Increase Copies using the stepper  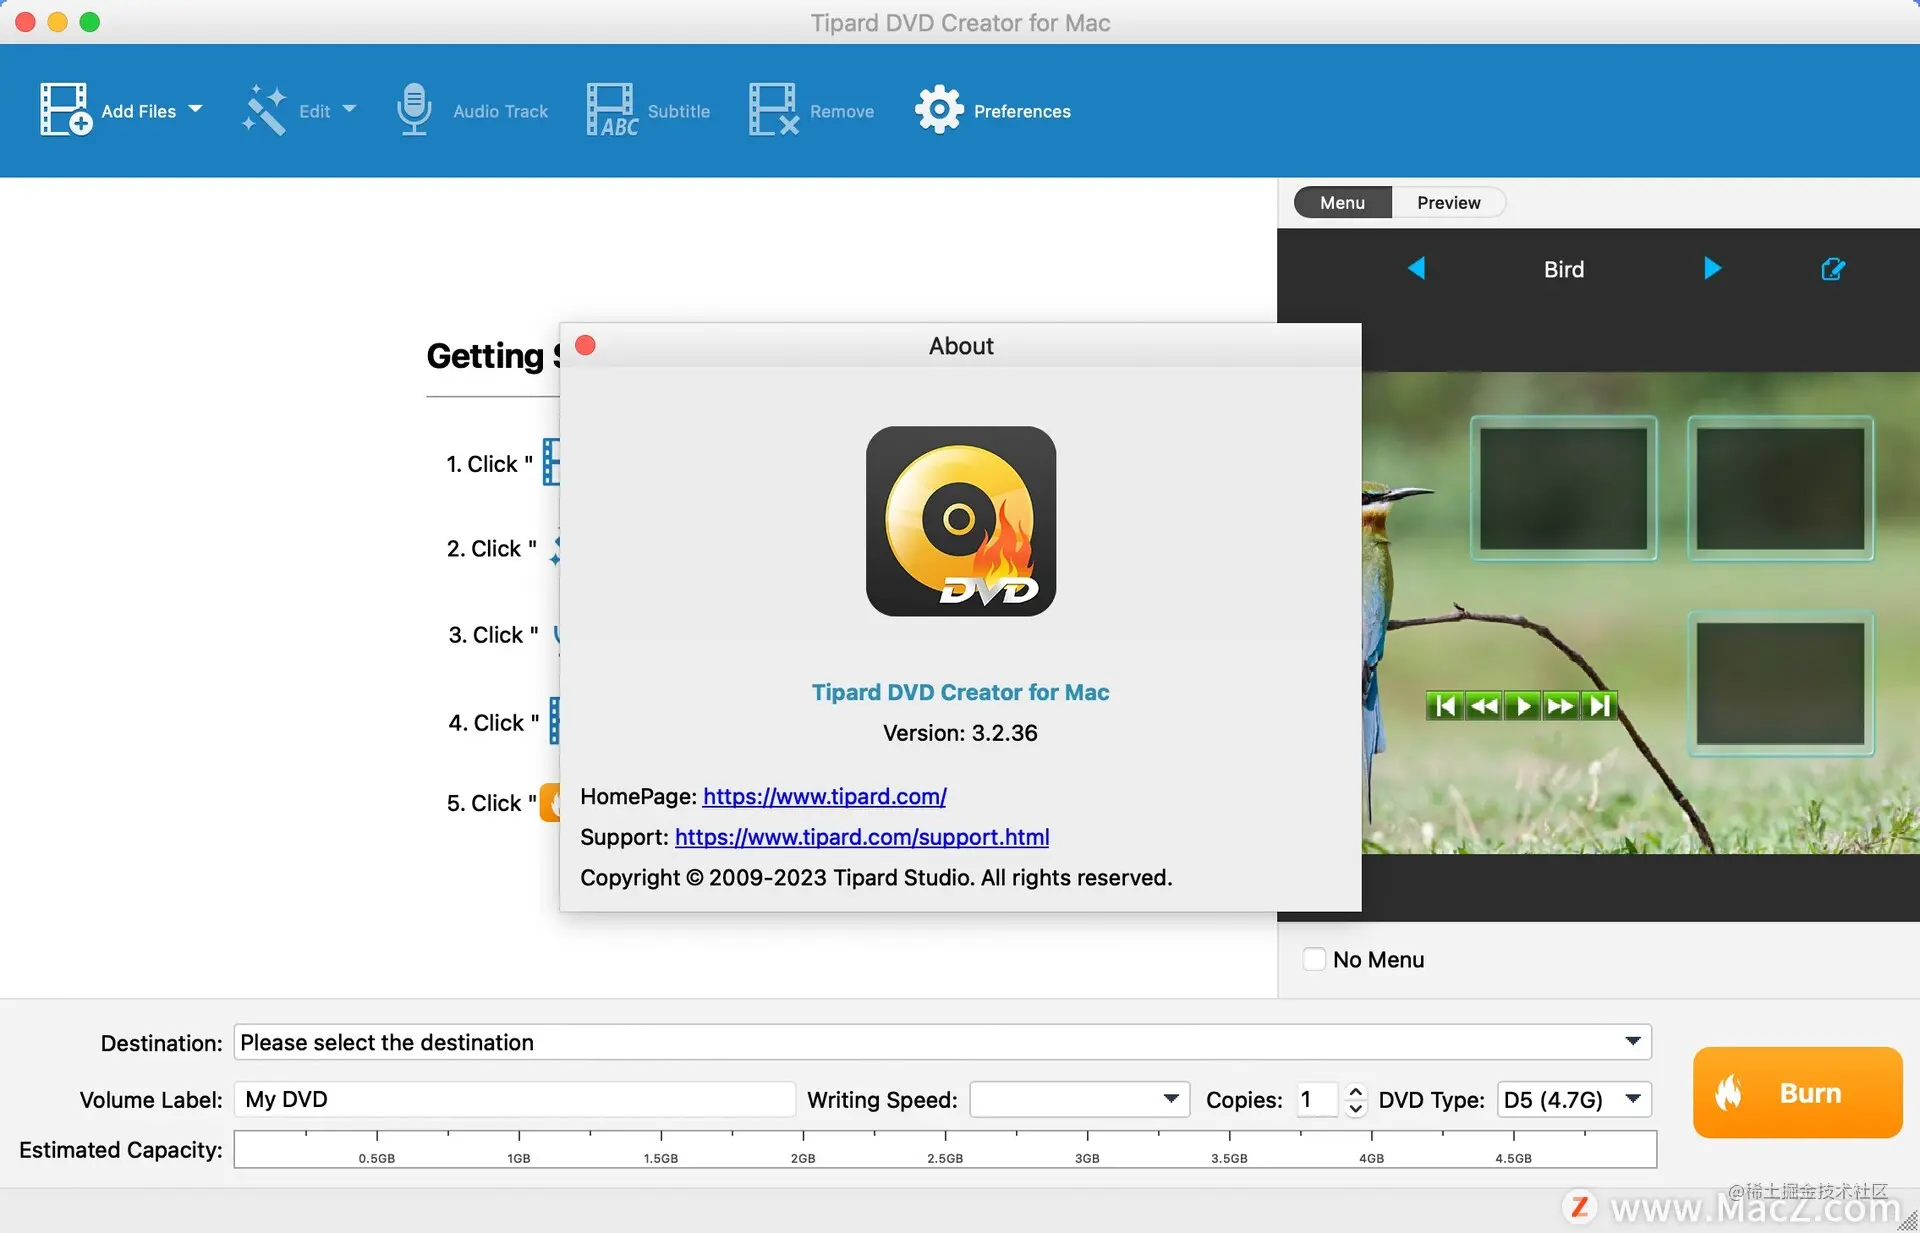point(1354,1092)
